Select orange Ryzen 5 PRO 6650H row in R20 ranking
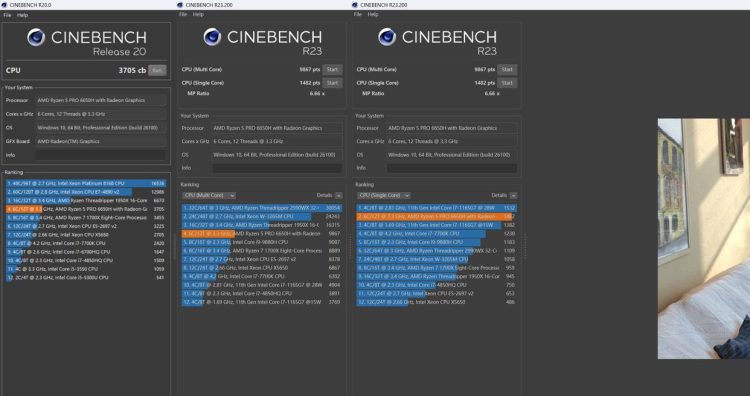 click(x=86, y=209)
